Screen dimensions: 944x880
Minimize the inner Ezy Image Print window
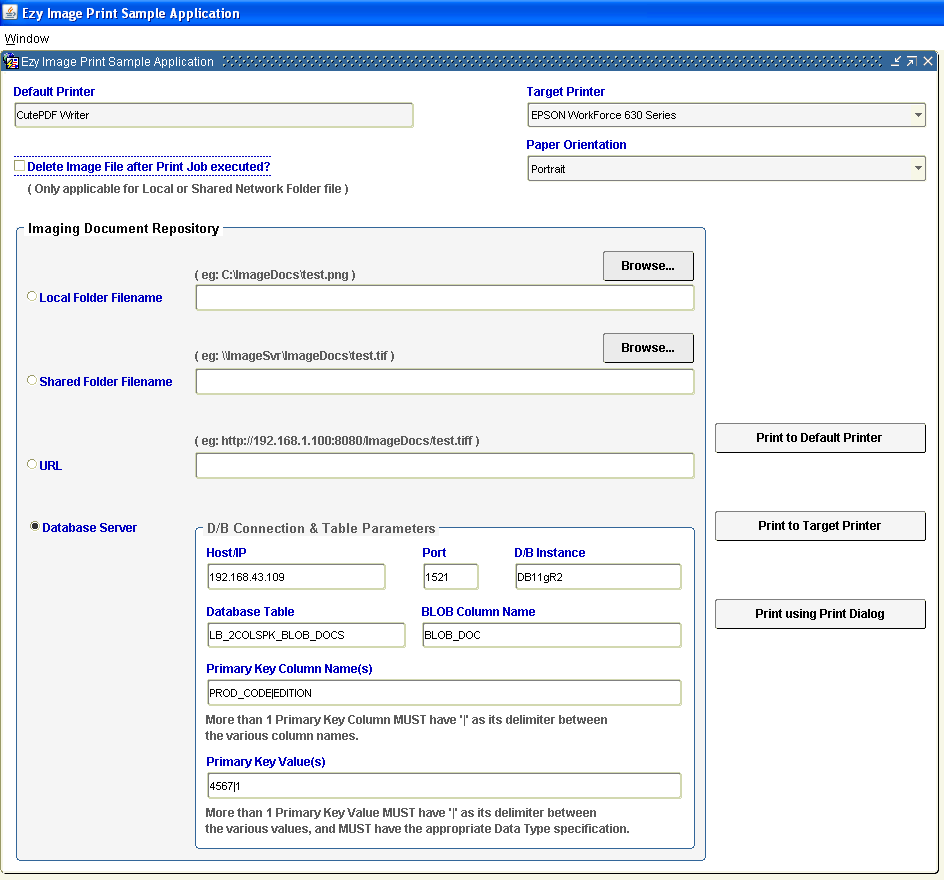[x=896, y=61]
